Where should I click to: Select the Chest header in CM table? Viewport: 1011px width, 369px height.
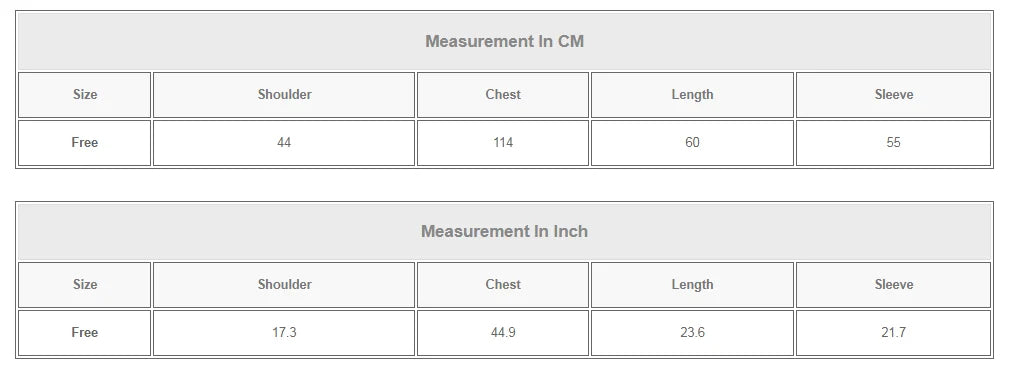pyautogui.click(x=503, y=95)
